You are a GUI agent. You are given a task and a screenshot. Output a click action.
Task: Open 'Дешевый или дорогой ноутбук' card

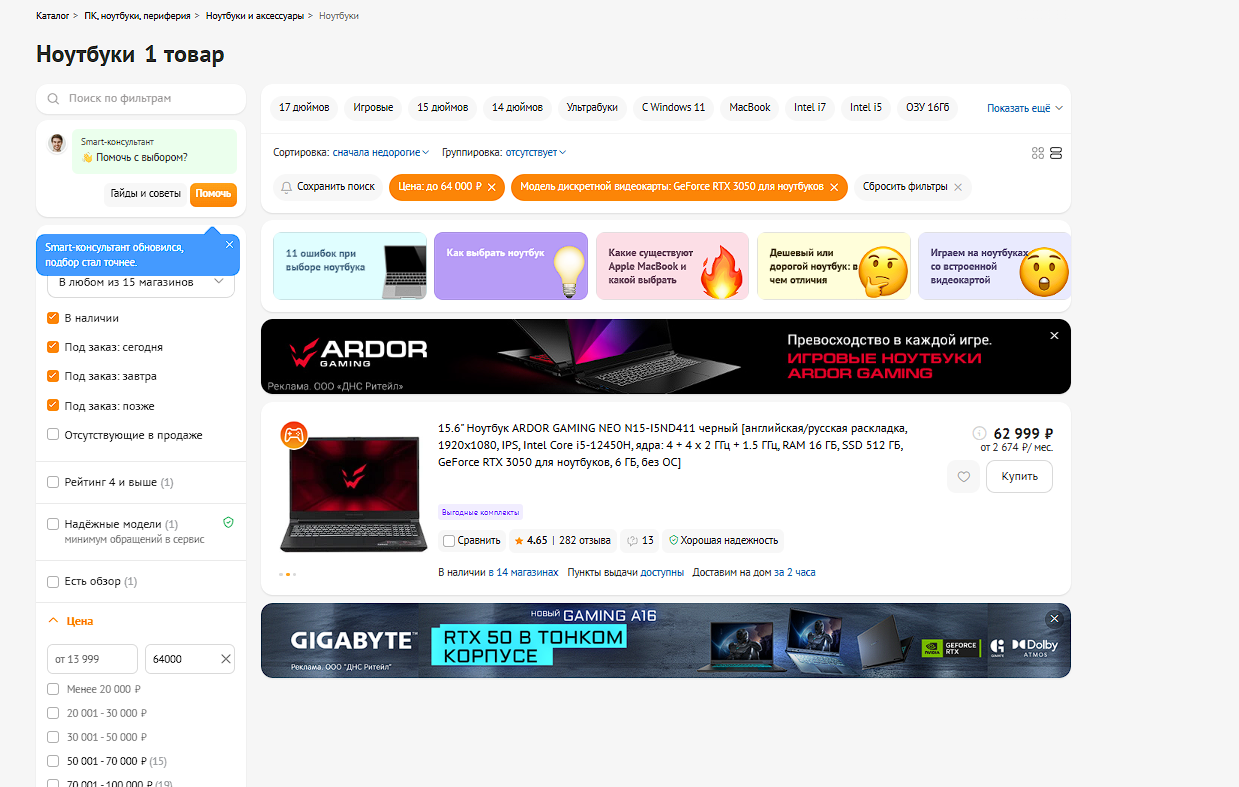[834, 266]
